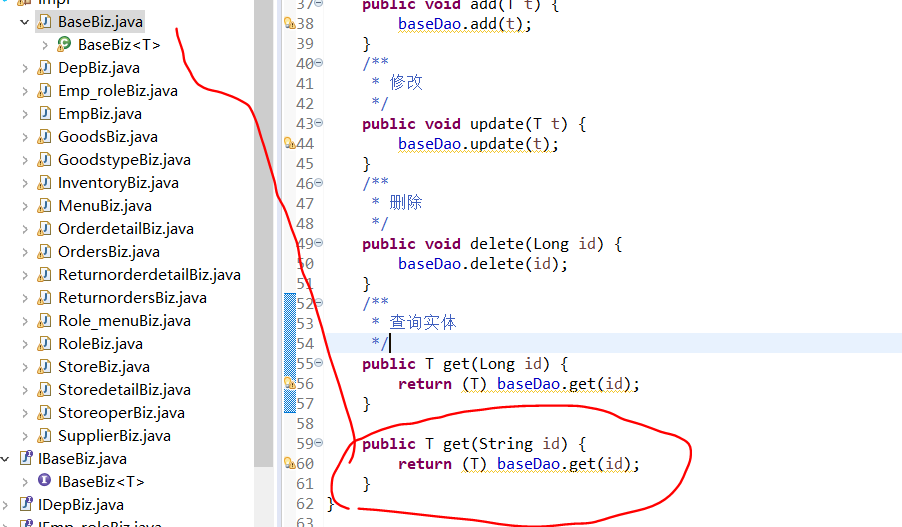902x527 pixels.
Task: Click the DepBiz.java file icon
Action: tap(44, 68)
